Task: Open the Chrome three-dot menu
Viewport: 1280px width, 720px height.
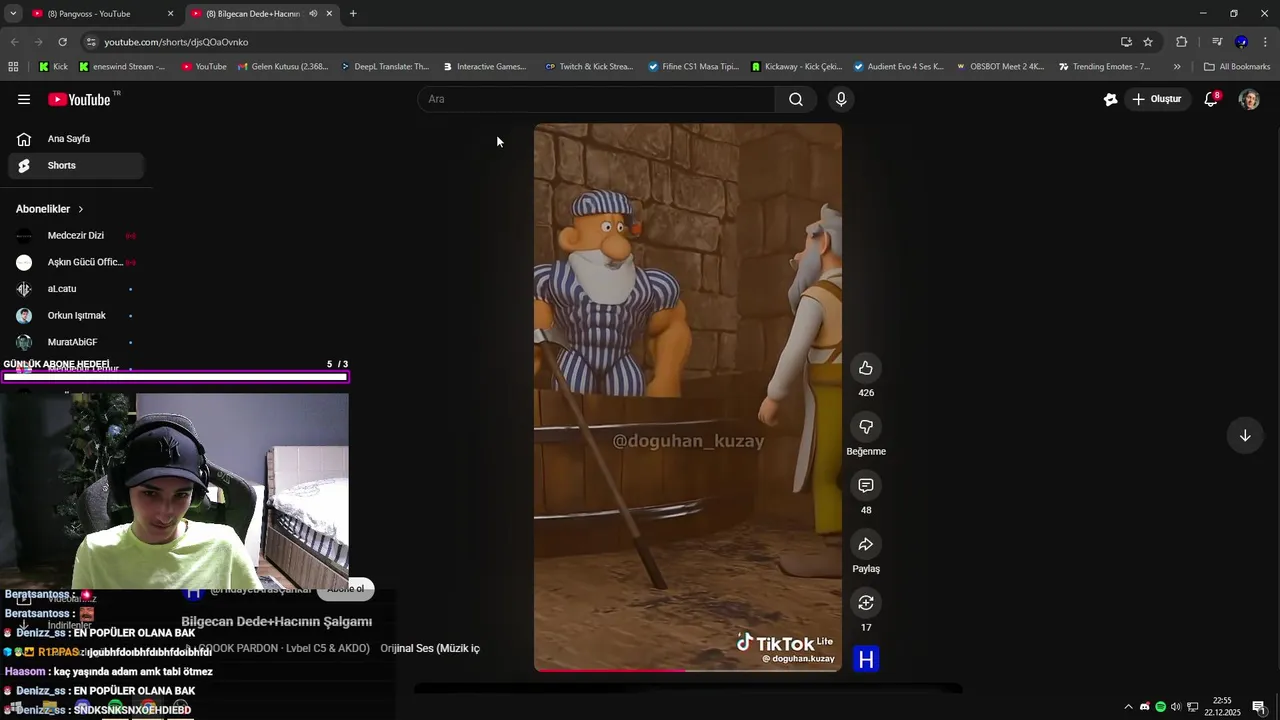Action: point(1266,42)
